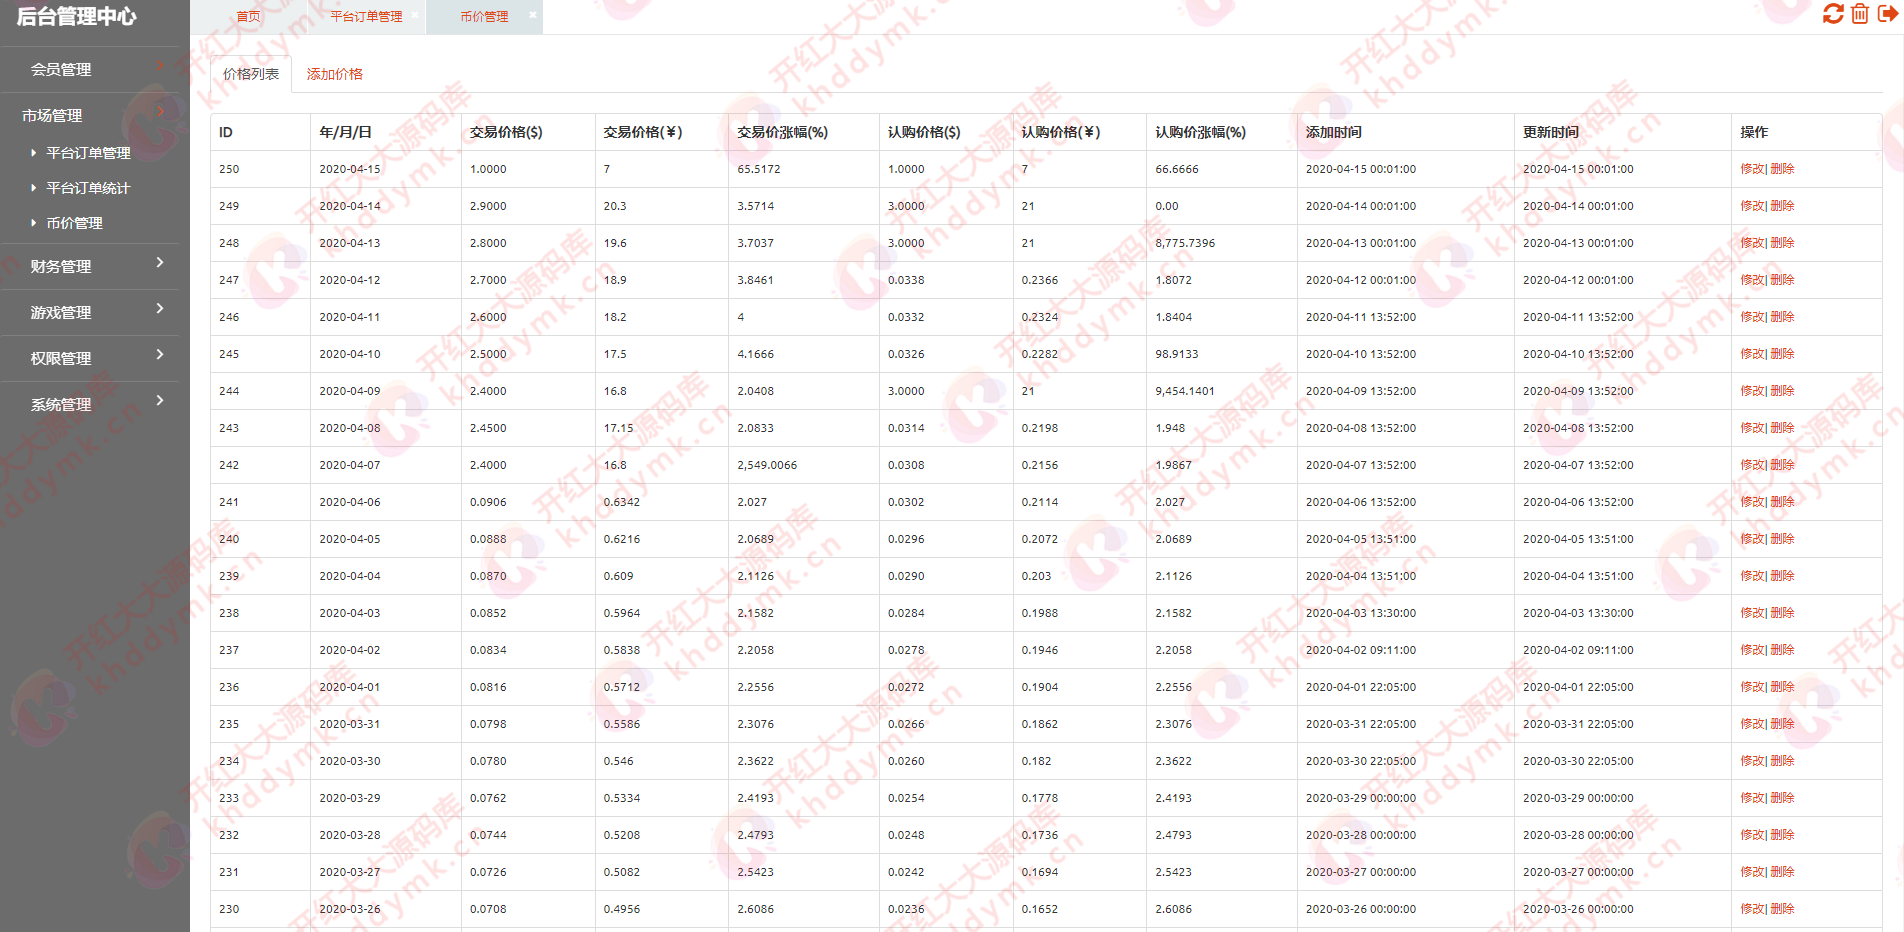1904x932 pixels.
Task: Open 平台订单统计 in sidebar
Action: point(88,188)
